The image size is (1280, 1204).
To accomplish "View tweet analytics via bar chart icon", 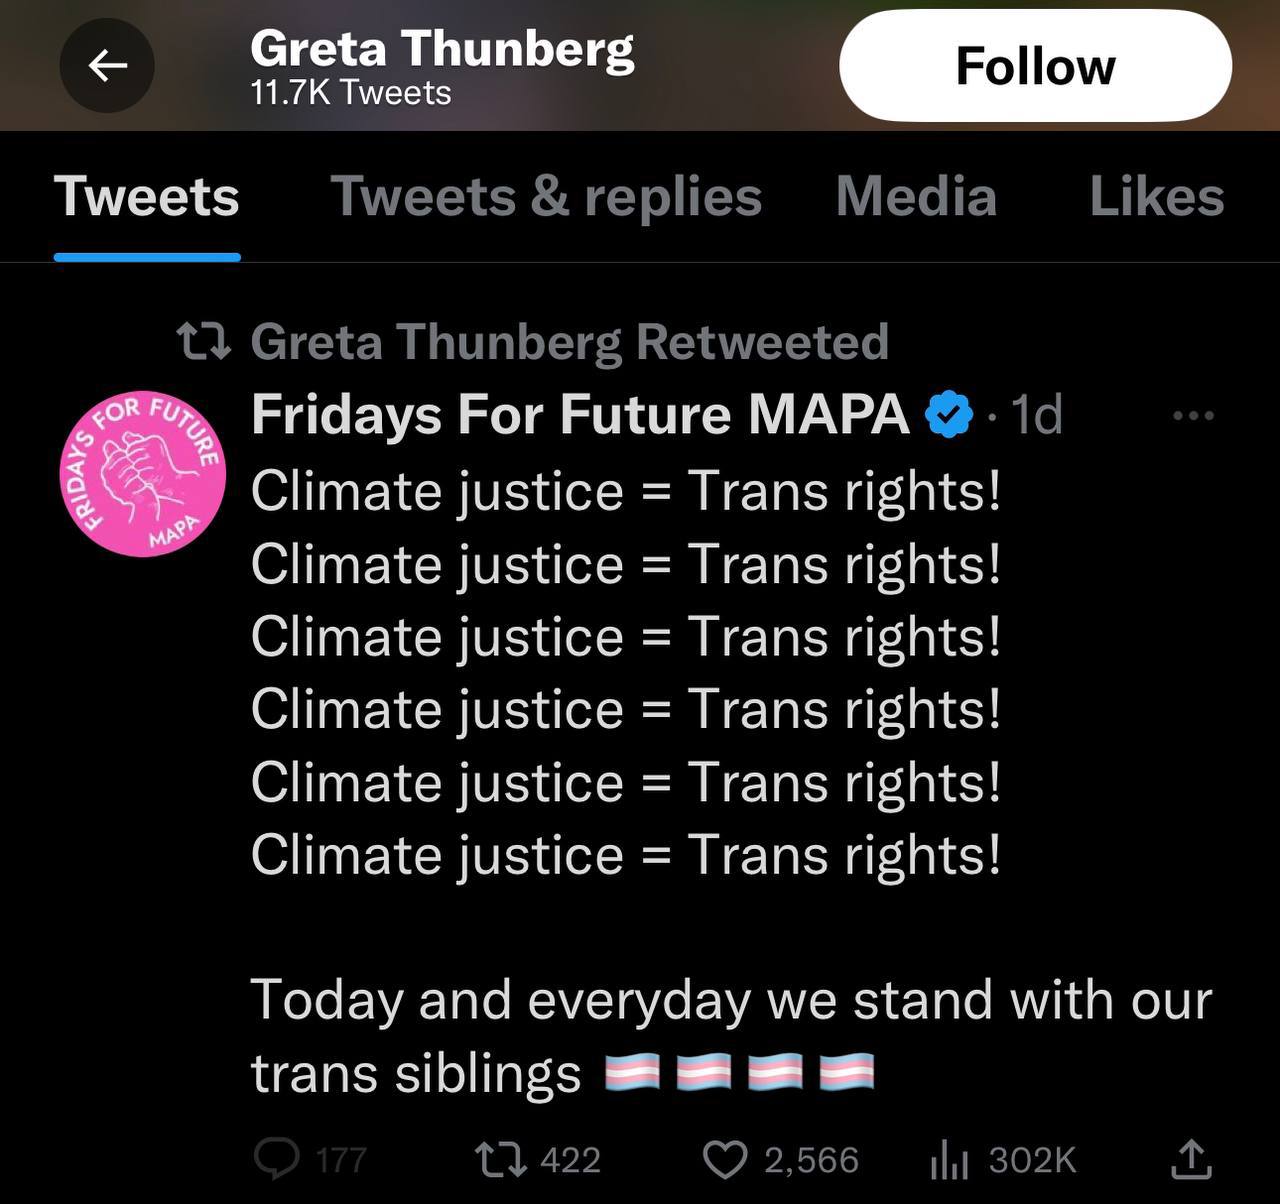I will [x=949, y=1159].
